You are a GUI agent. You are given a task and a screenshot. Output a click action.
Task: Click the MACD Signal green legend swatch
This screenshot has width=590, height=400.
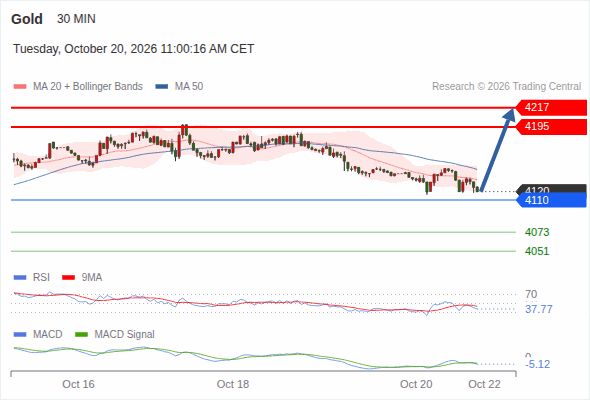81,335
